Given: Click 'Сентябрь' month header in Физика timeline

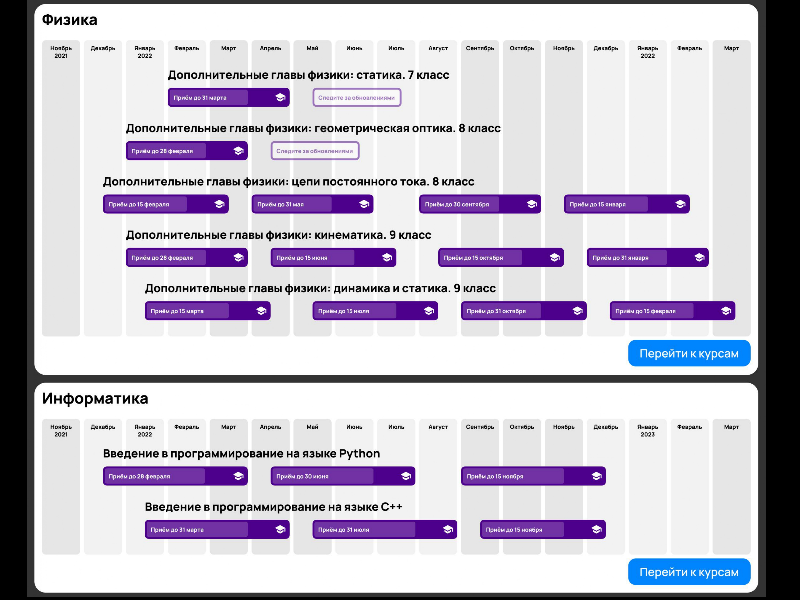Looking at the screenshot, I should click(x=480, y=48).
